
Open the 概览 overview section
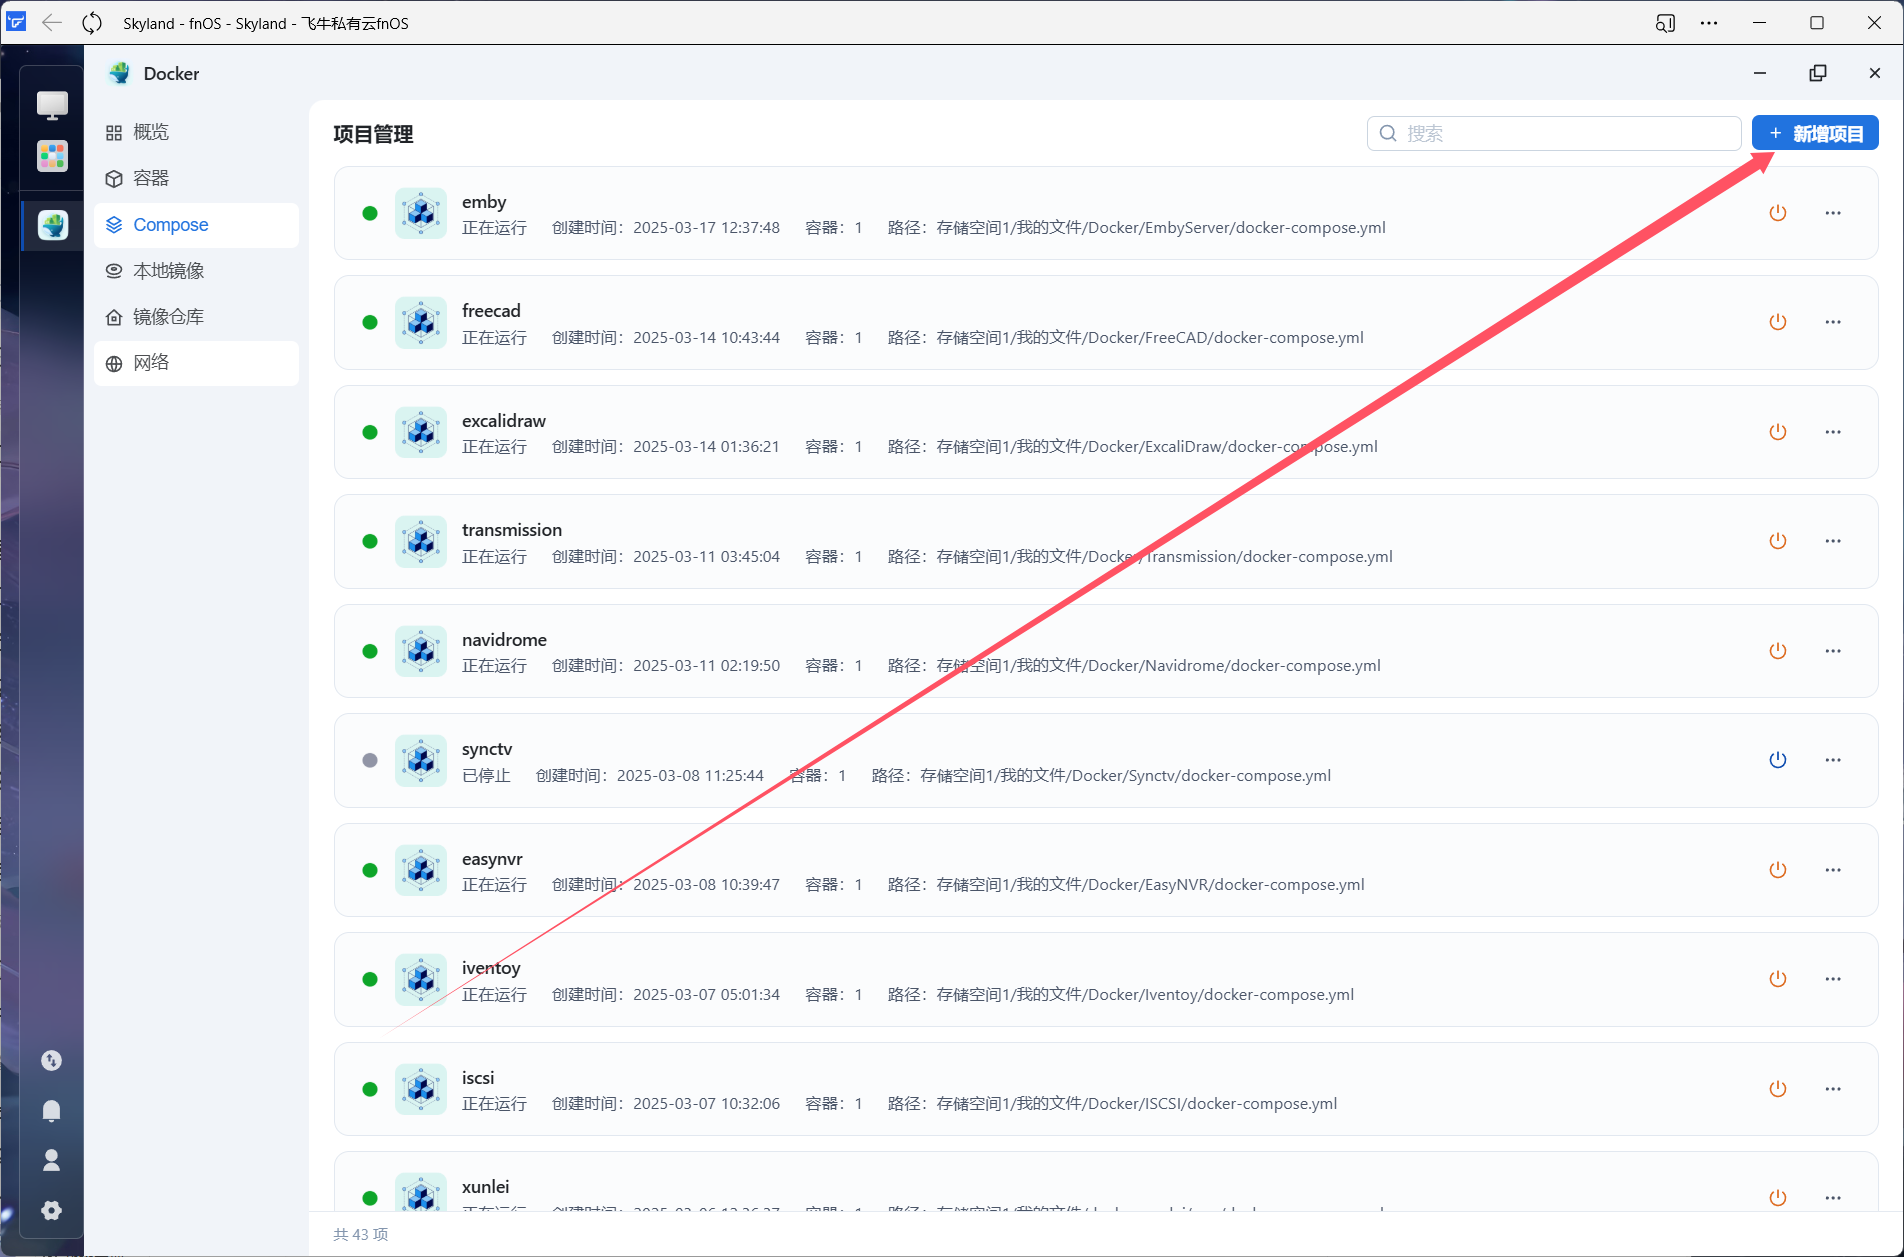pos(151,132)
